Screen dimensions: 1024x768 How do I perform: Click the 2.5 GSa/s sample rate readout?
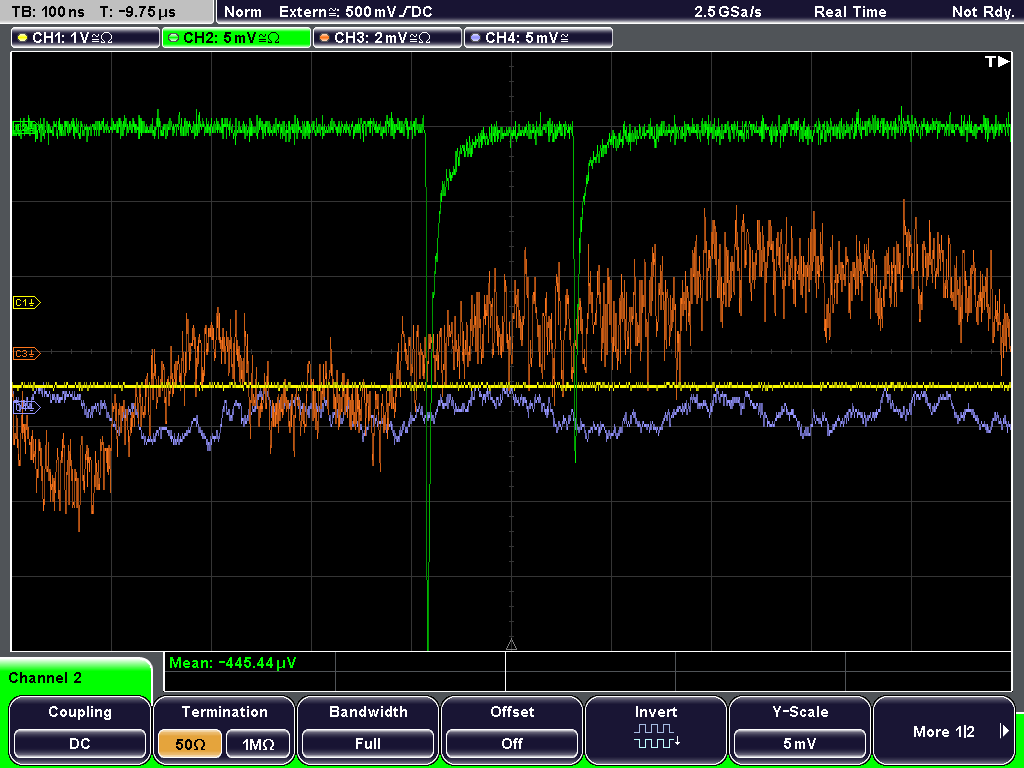[728, 12]
